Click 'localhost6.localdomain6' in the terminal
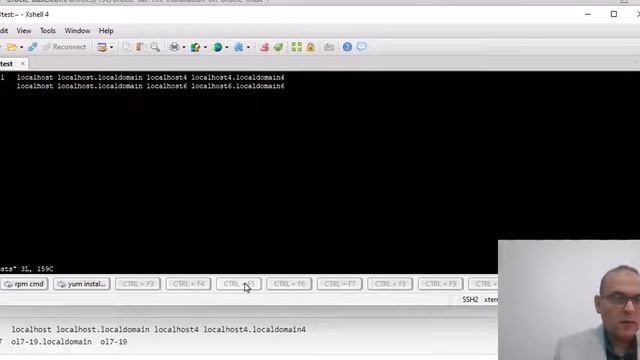The image size is (640, 360). 238,86
